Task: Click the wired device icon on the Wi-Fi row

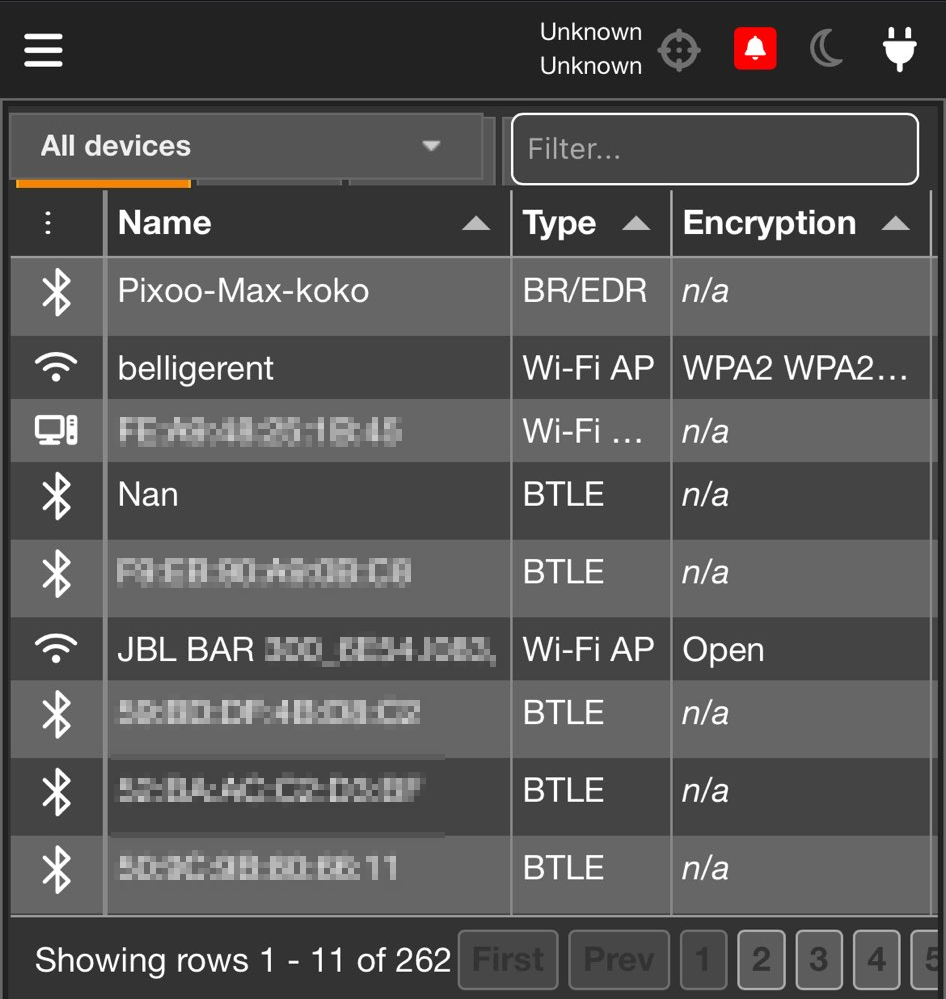Action: coord(56,430)
